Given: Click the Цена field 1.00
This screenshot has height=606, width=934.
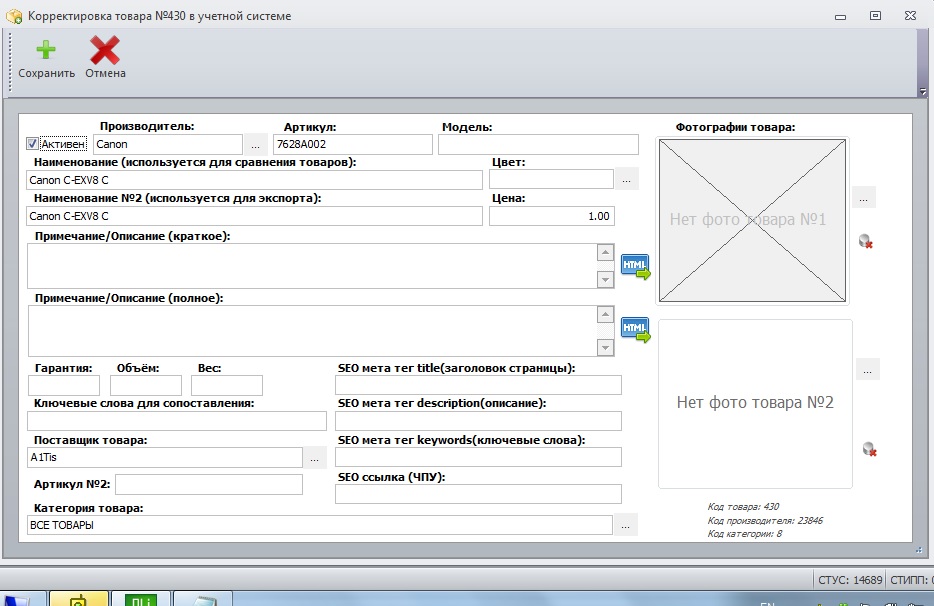Looking at the screenshot, I should point(552,216).
